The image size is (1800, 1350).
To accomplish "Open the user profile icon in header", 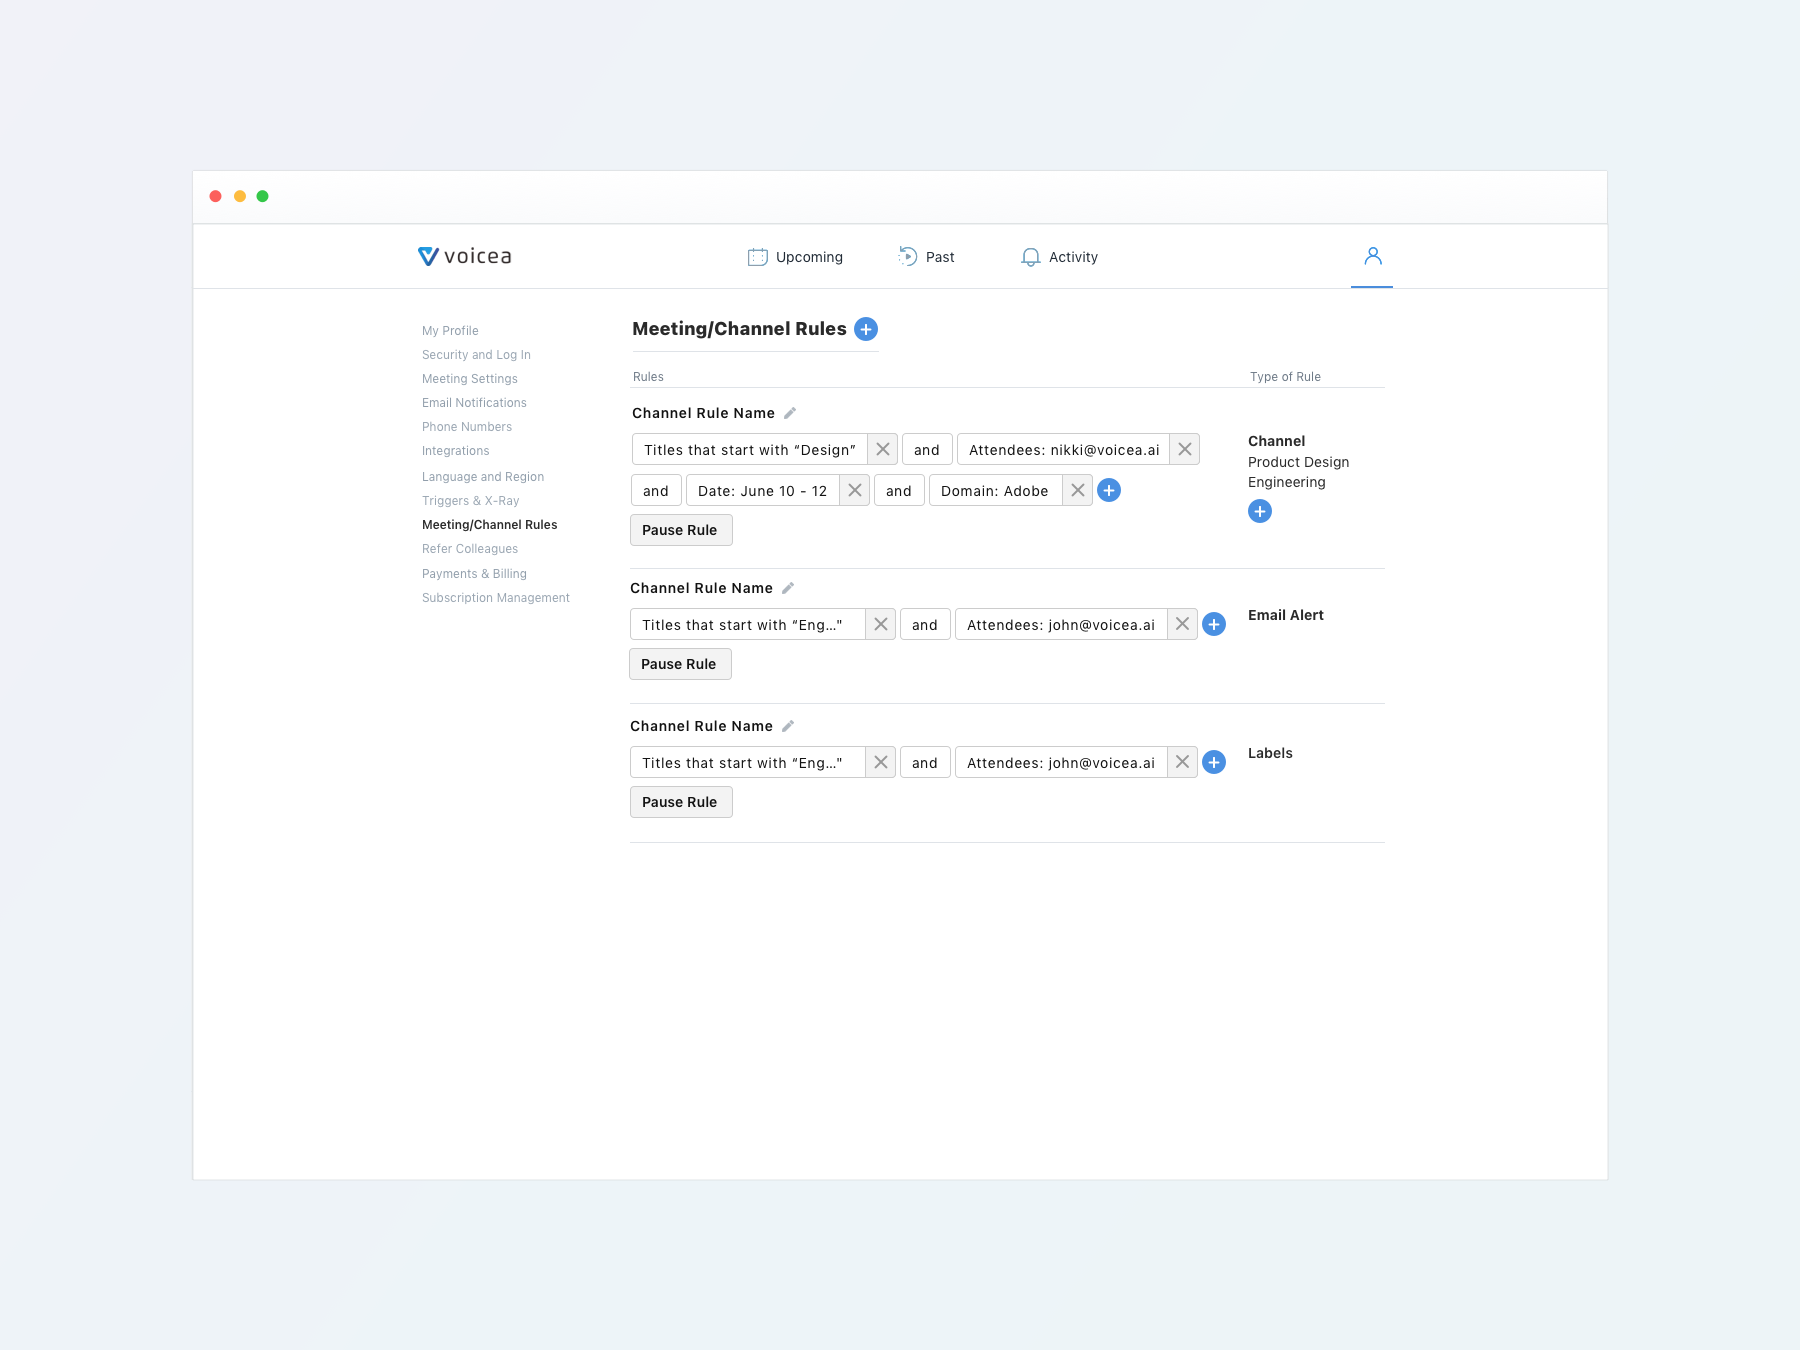I will [x=1372, y=257].
